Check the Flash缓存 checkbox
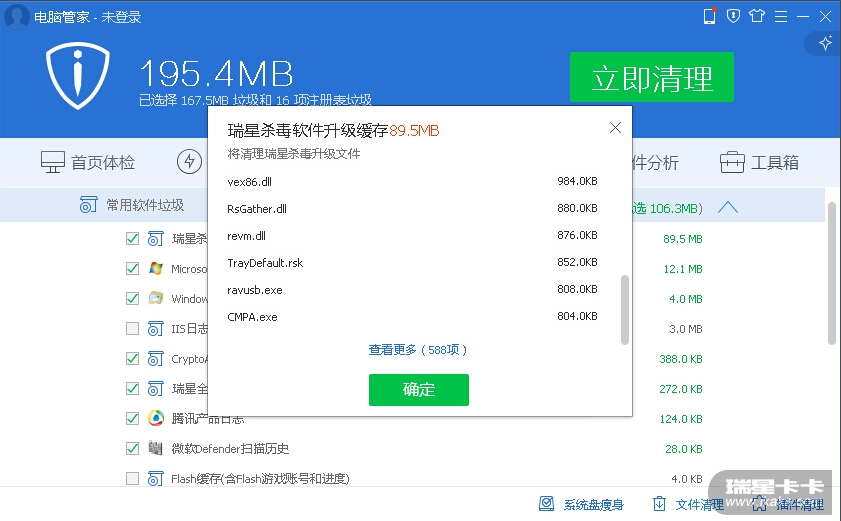Viewport: 841px width, 521px height. tap(132, 478)
